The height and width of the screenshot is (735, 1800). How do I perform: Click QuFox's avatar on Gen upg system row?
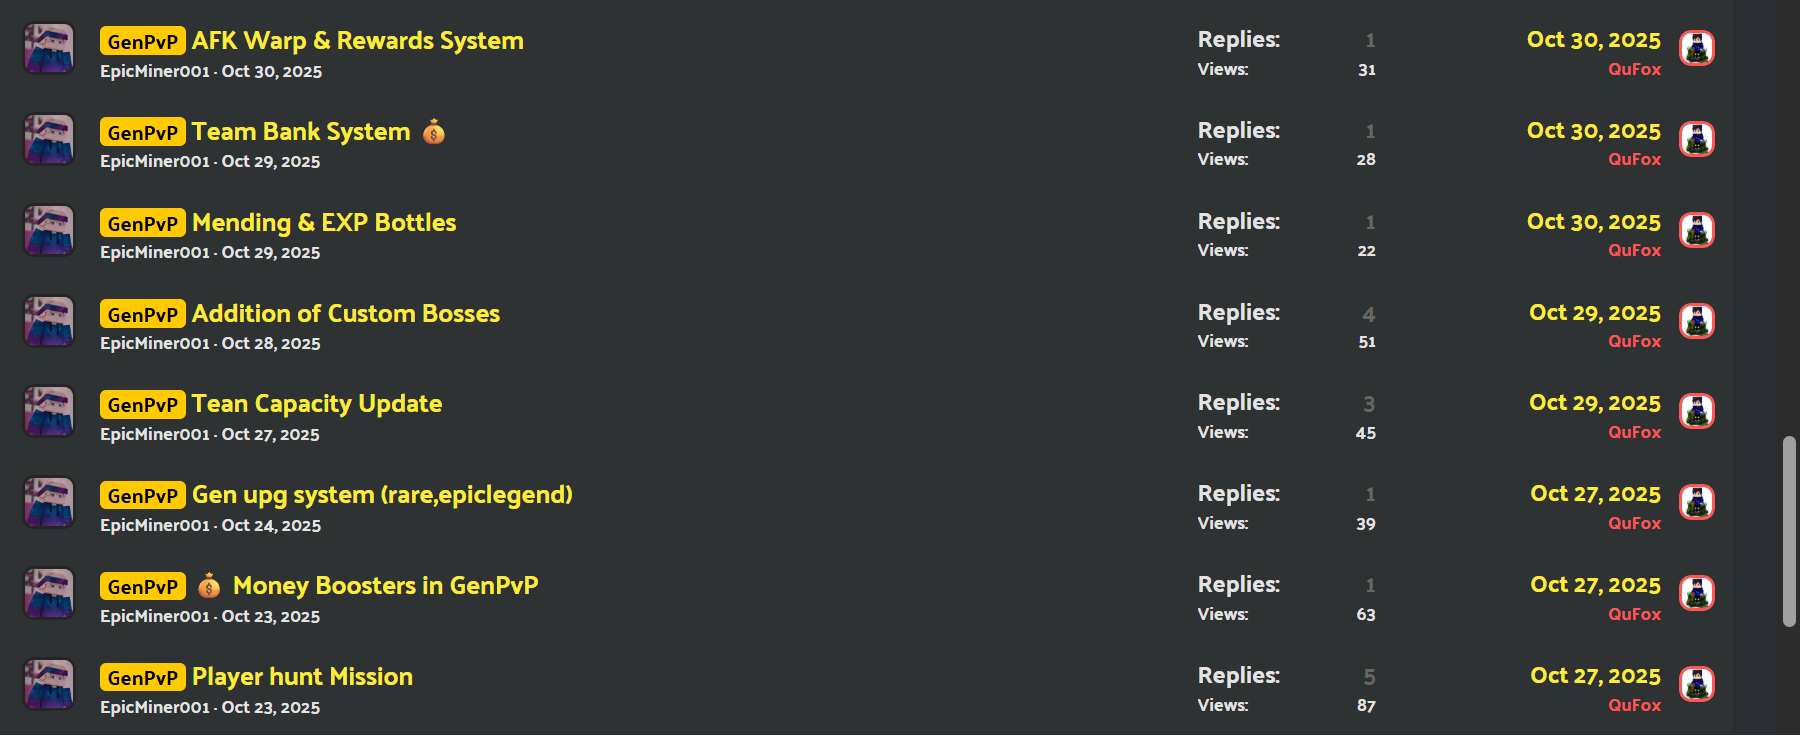(x=1696, y=502)
